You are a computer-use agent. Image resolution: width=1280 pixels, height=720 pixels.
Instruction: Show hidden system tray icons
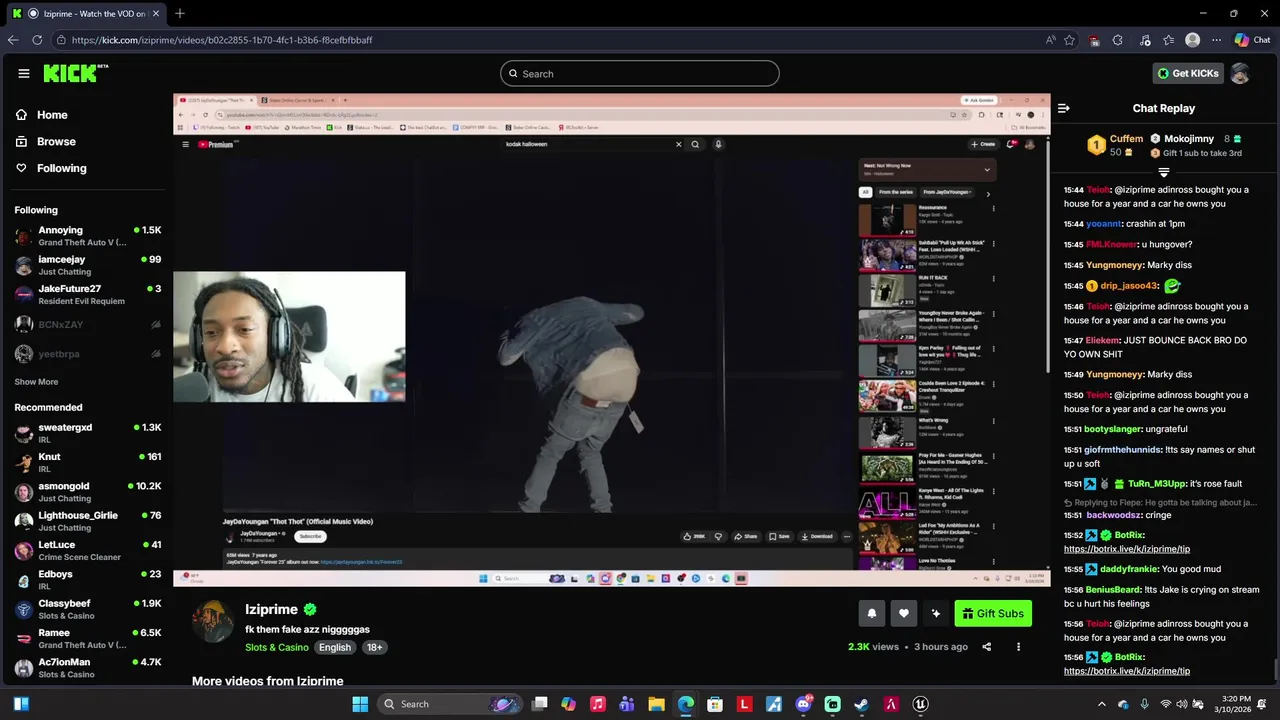click(x=1102, y=704)
